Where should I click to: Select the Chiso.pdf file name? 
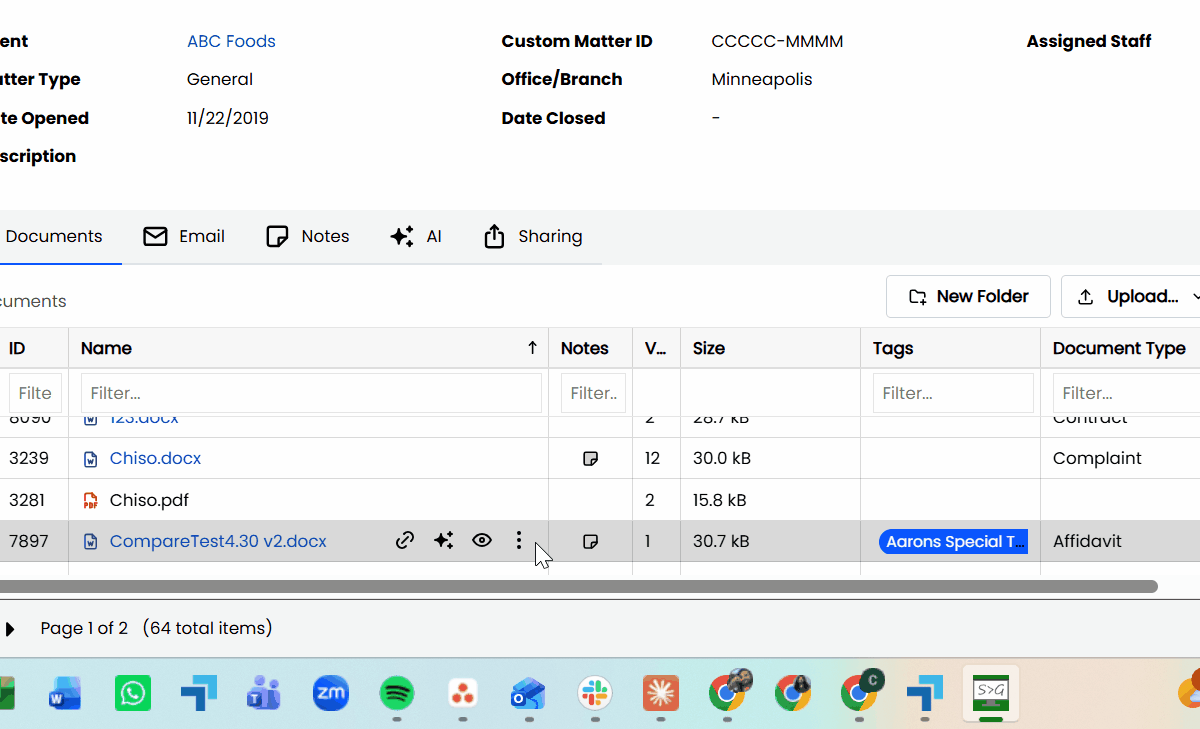(149, 500)
